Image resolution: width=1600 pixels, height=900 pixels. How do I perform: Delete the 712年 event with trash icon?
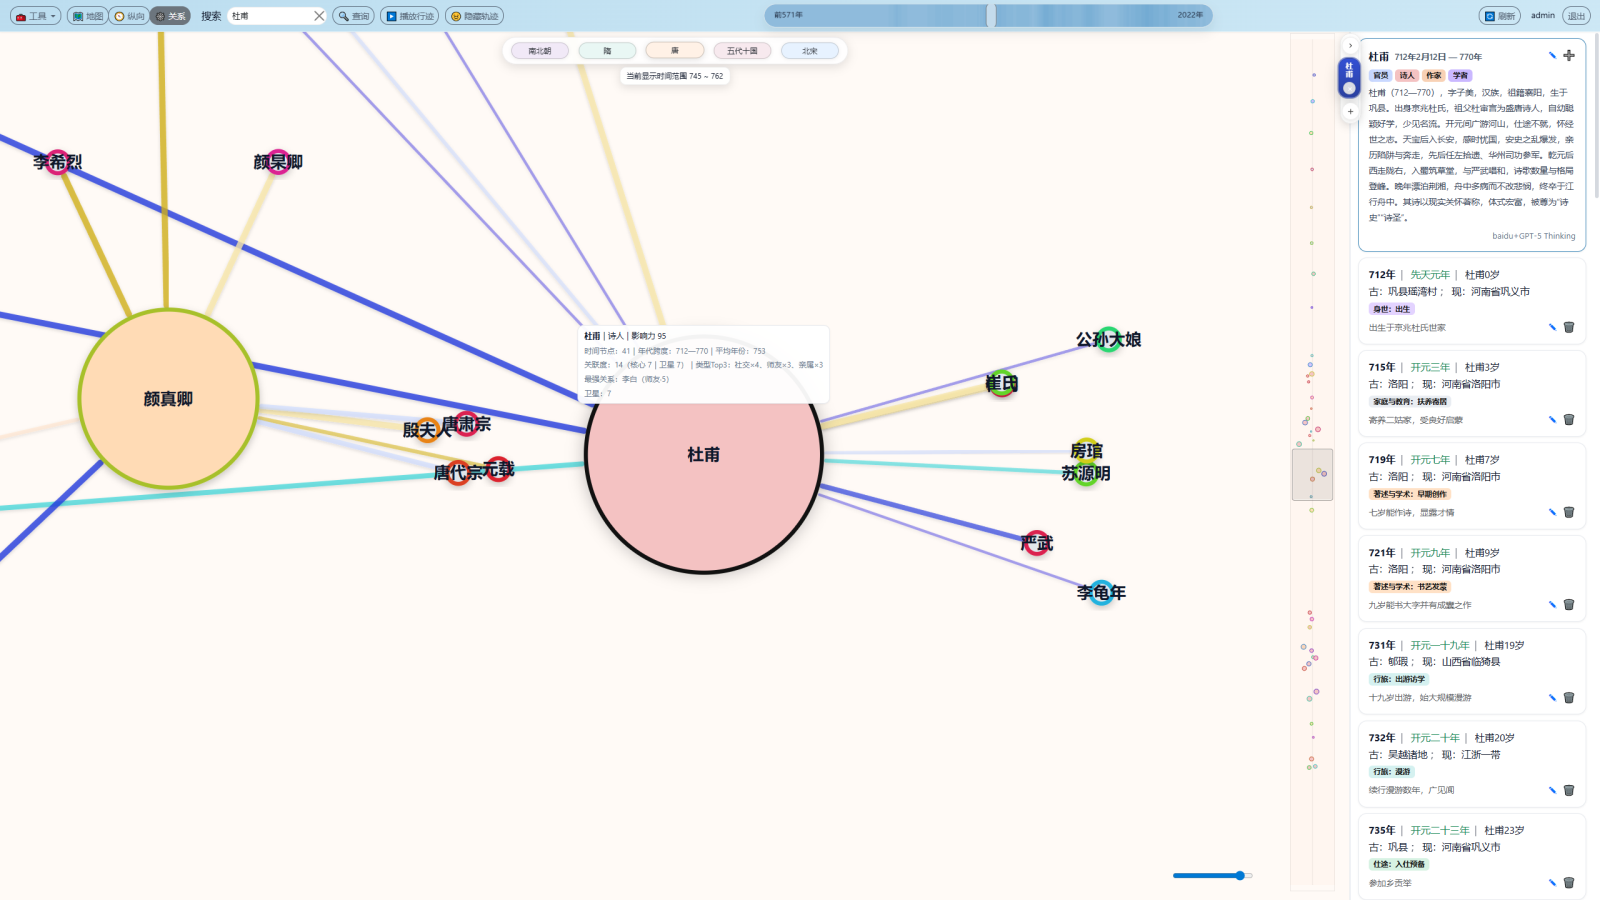pos(1569,327)
